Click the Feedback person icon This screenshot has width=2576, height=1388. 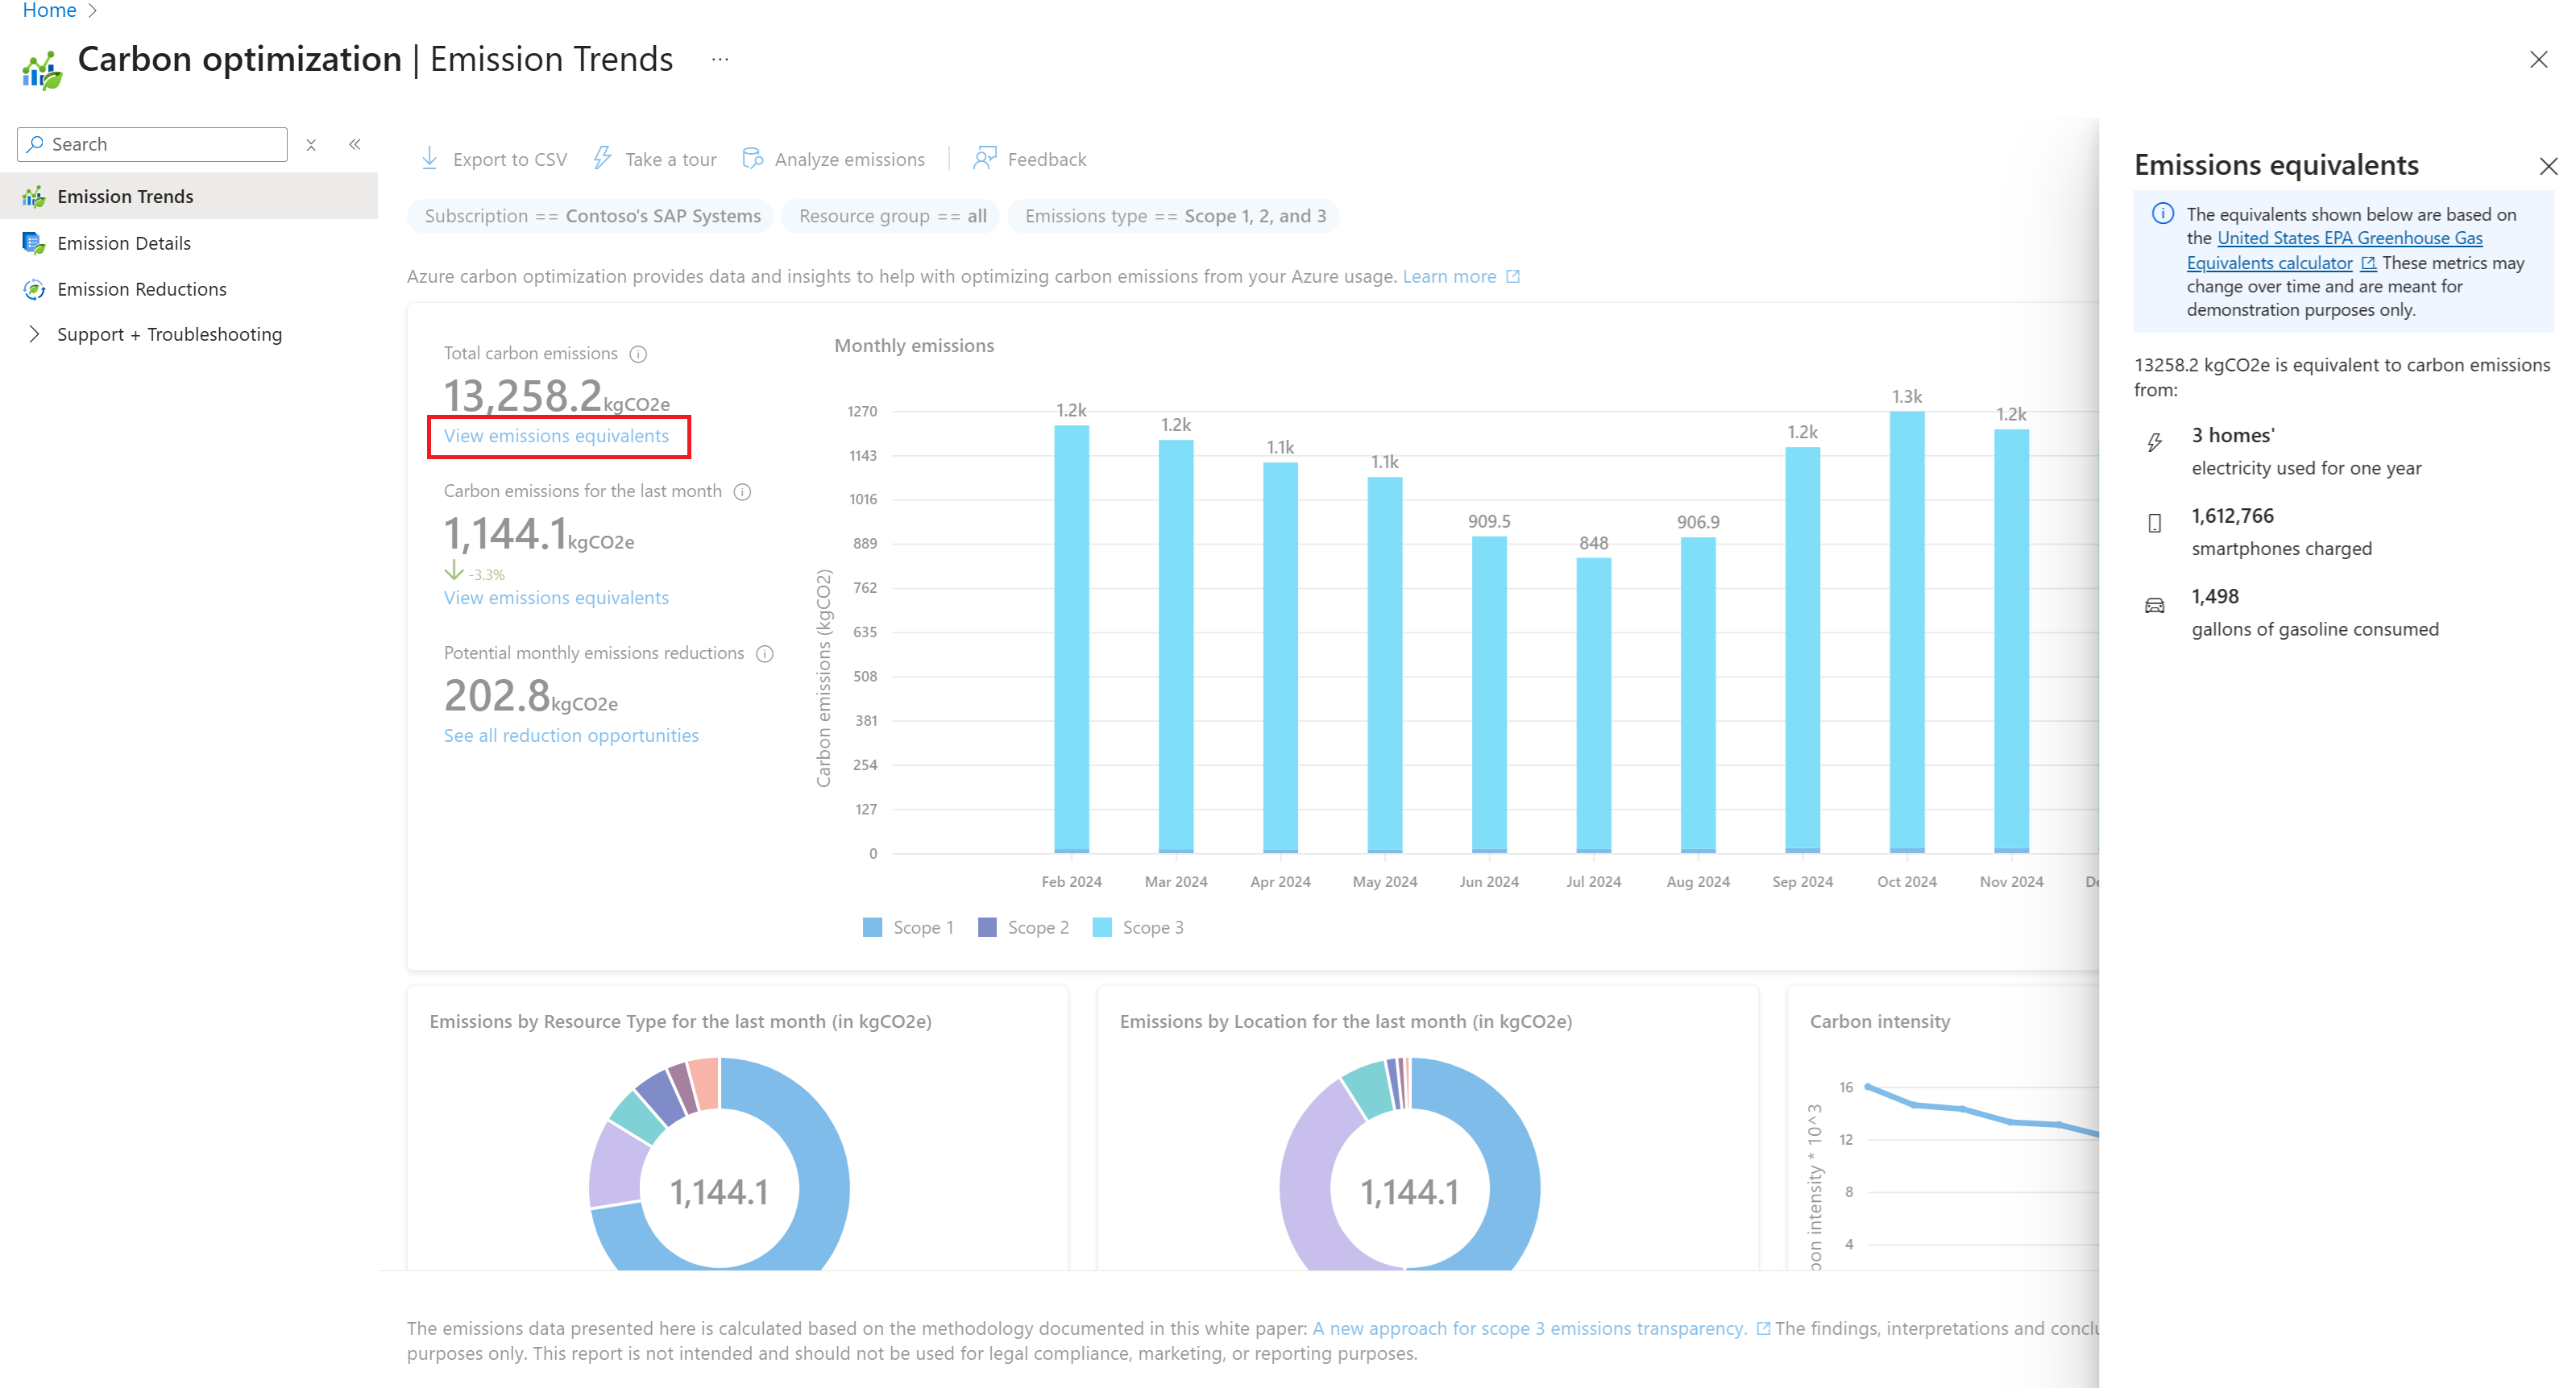985,159
